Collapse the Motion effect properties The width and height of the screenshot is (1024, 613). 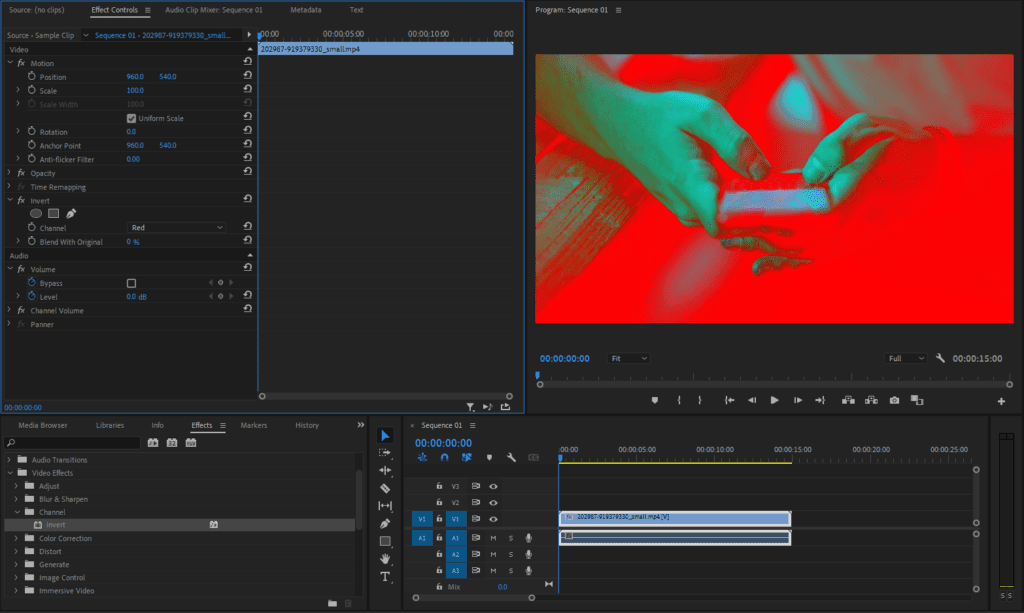click(10, 63)
